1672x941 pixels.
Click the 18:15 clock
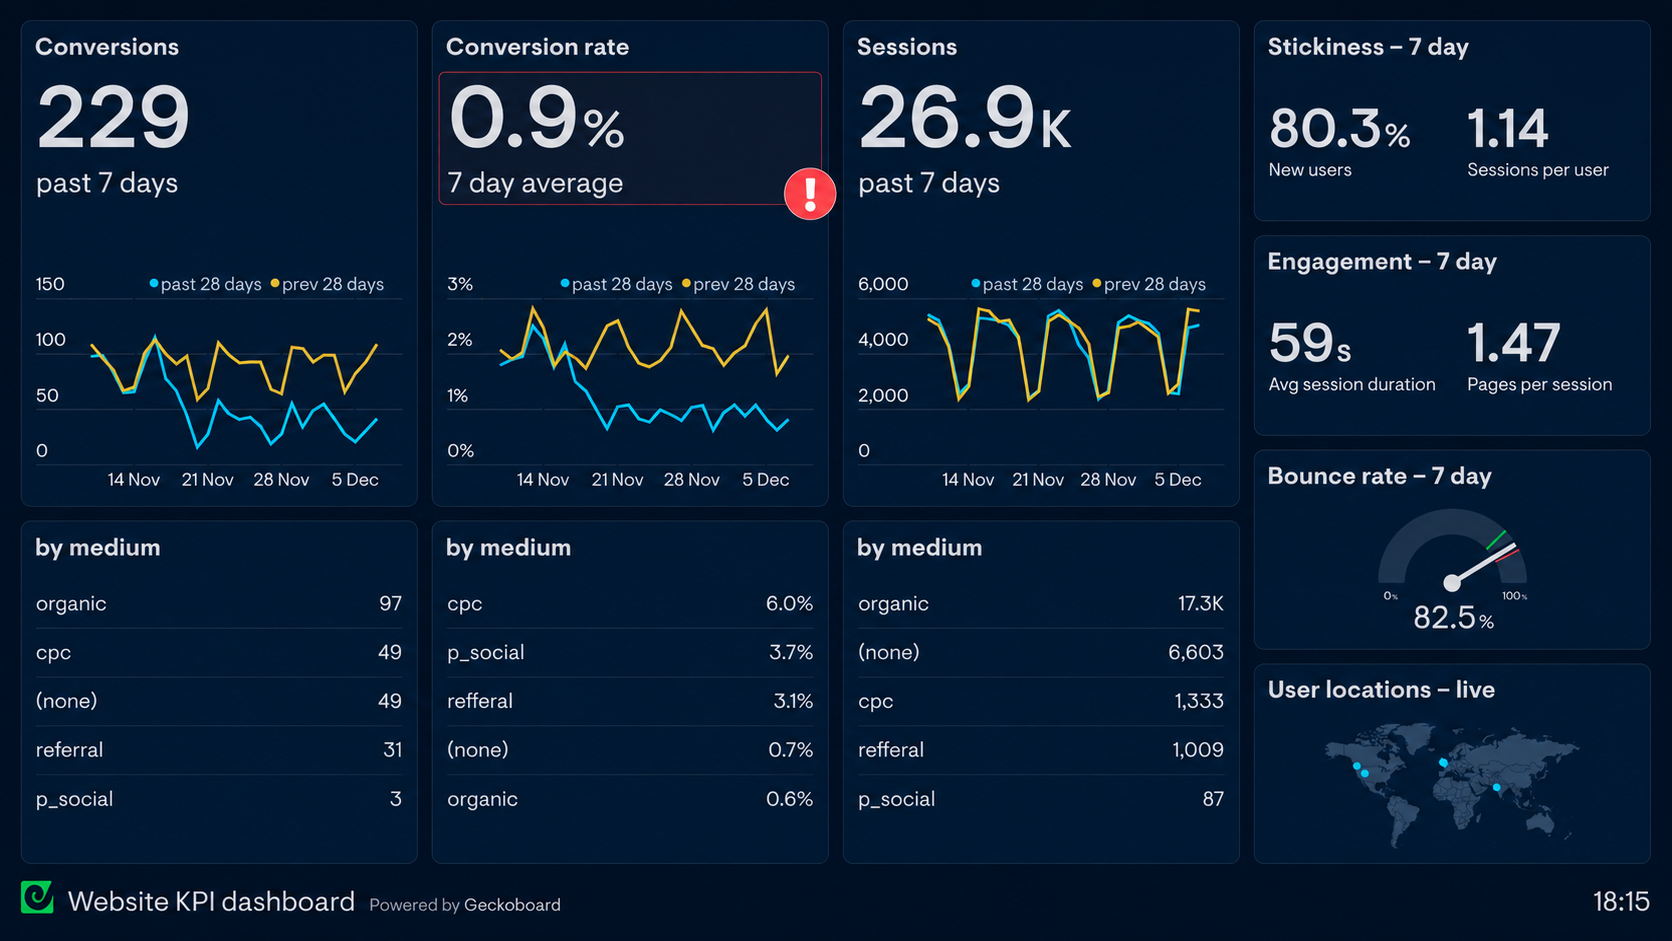tap(1620, 901)
